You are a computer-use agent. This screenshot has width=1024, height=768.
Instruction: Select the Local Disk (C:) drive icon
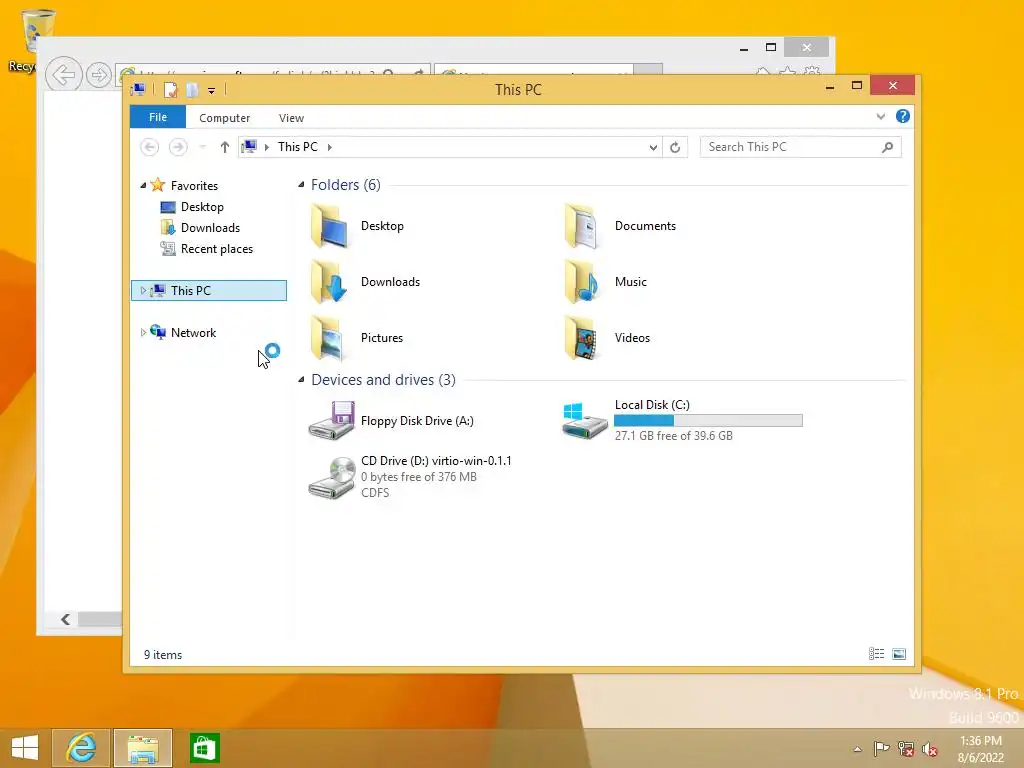coord(584,421)
